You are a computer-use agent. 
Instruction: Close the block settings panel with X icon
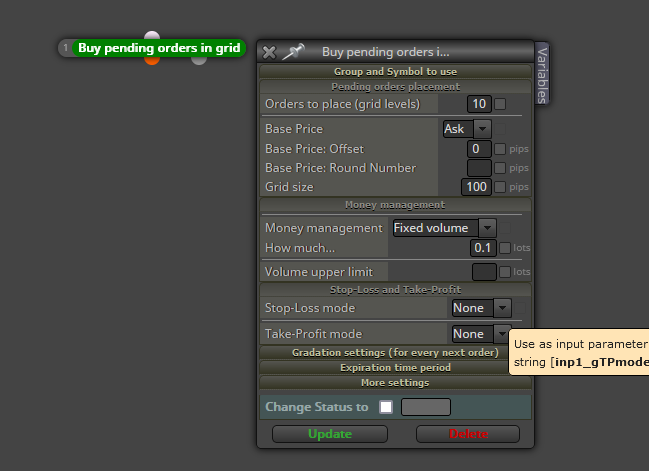269,52
